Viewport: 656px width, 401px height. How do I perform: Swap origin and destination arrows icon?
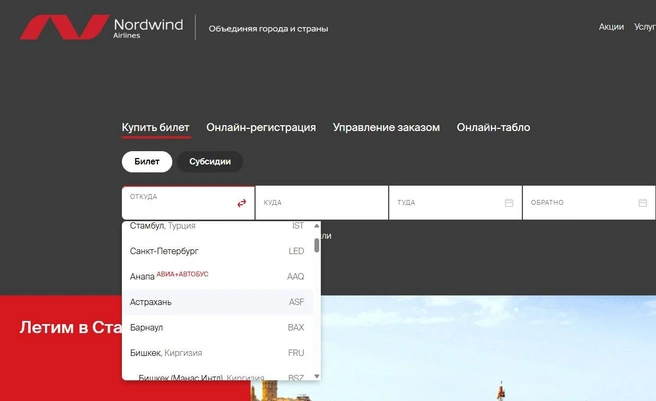(x=242, y=203)
